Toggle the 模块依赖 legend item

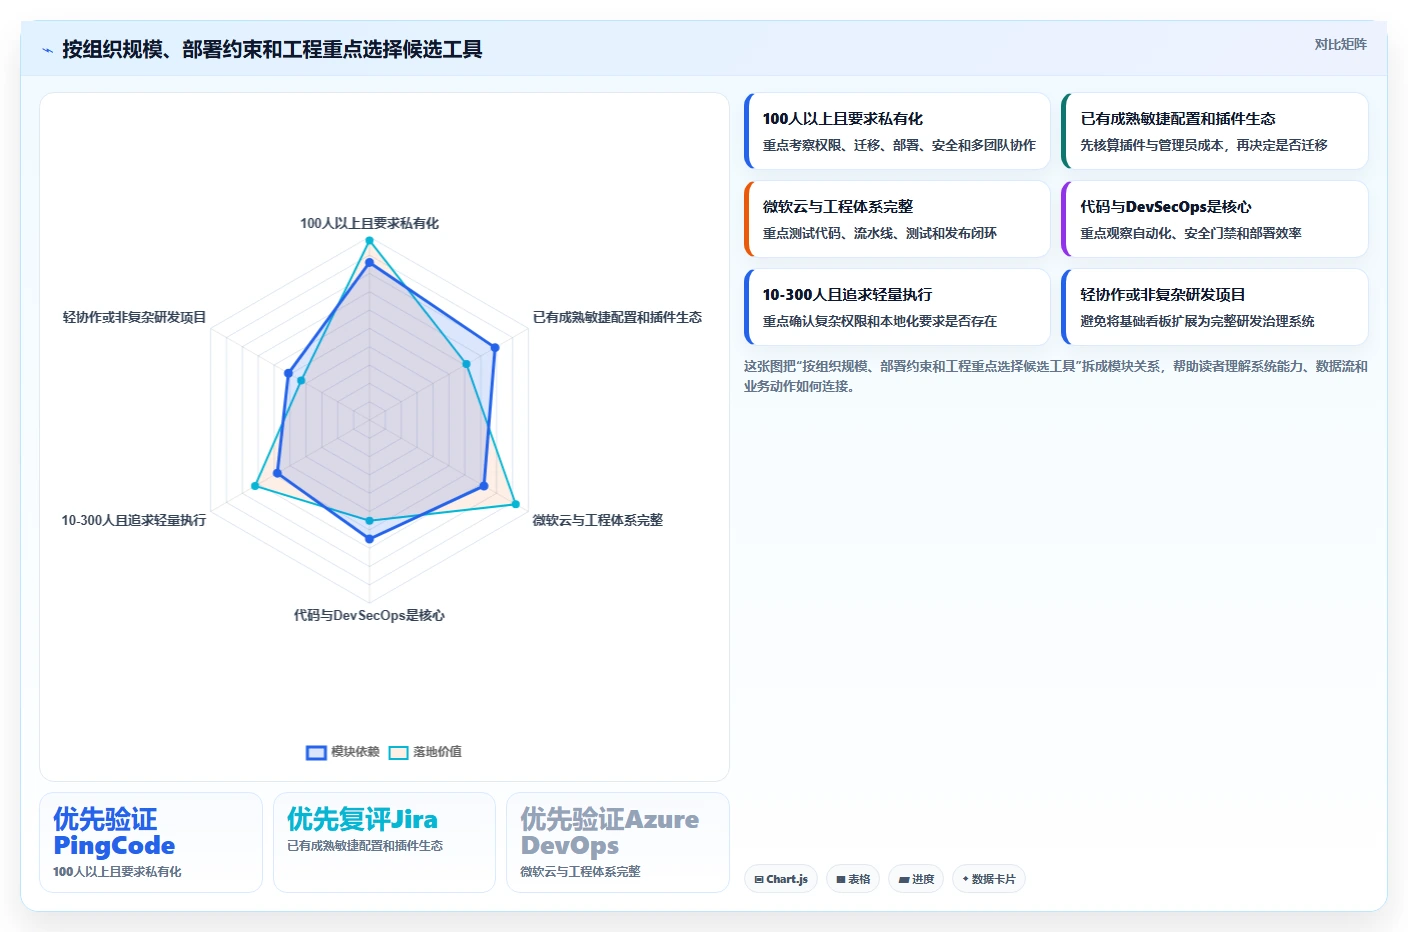click(343, 752)
